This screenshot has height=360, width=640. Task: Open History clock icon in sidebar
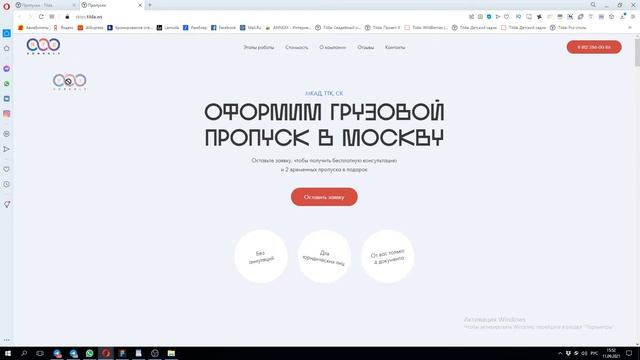(7, 184)
